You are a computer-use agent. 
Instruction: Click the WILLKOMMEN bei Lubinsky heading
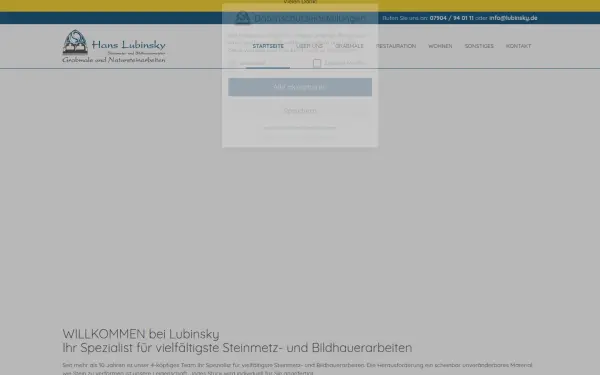coord(141,334)
